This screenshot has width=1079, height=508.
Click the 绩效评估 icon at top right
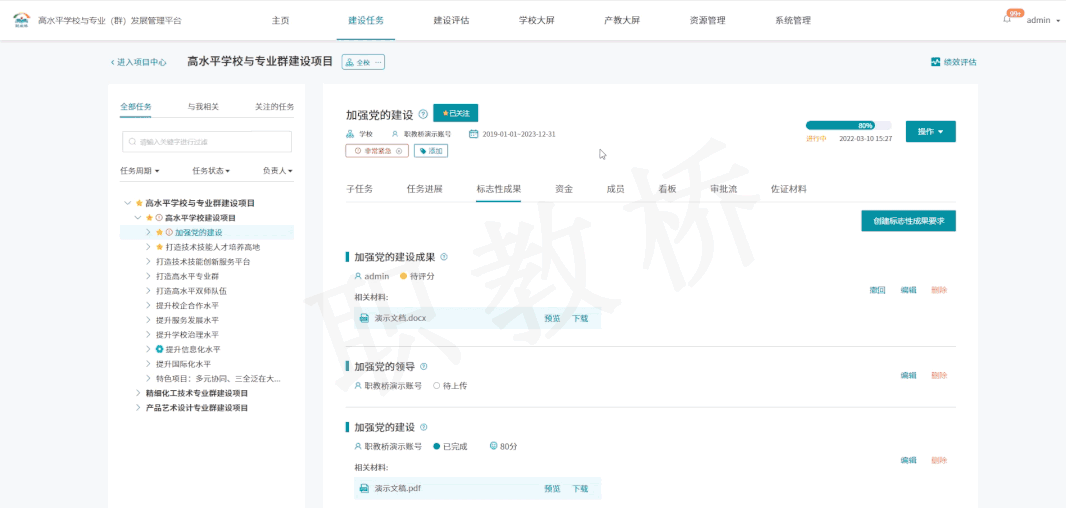click(x=935, y=62)
